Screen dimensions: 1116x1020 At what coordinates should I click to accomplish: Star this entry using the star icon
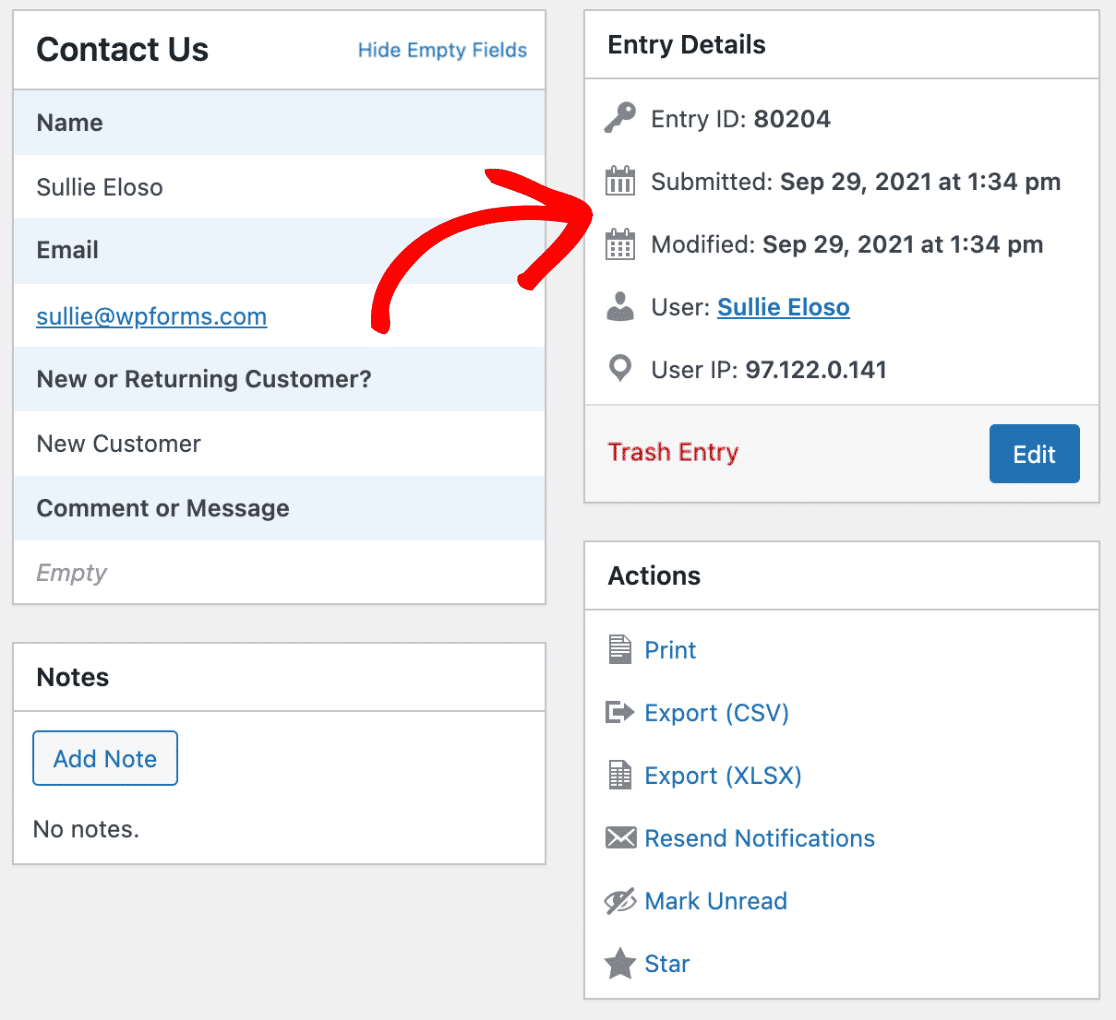coord(621,963)
